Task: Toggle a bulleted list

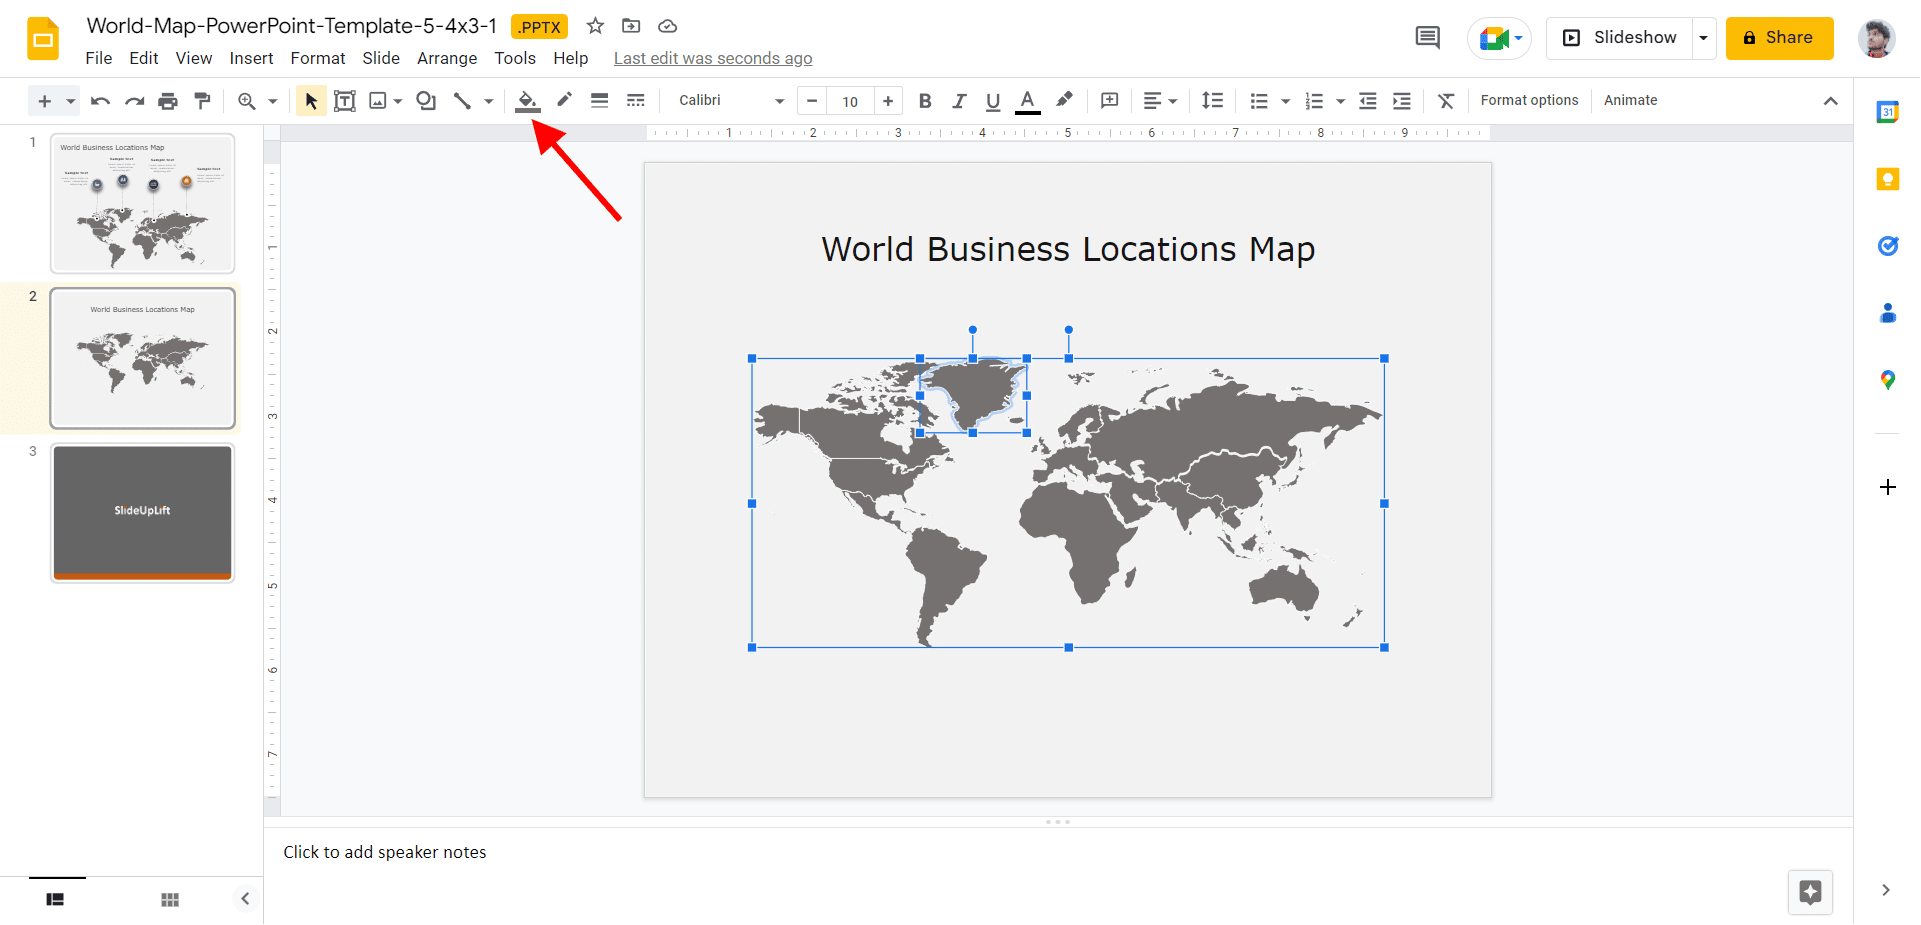Action: point(1261,100)
